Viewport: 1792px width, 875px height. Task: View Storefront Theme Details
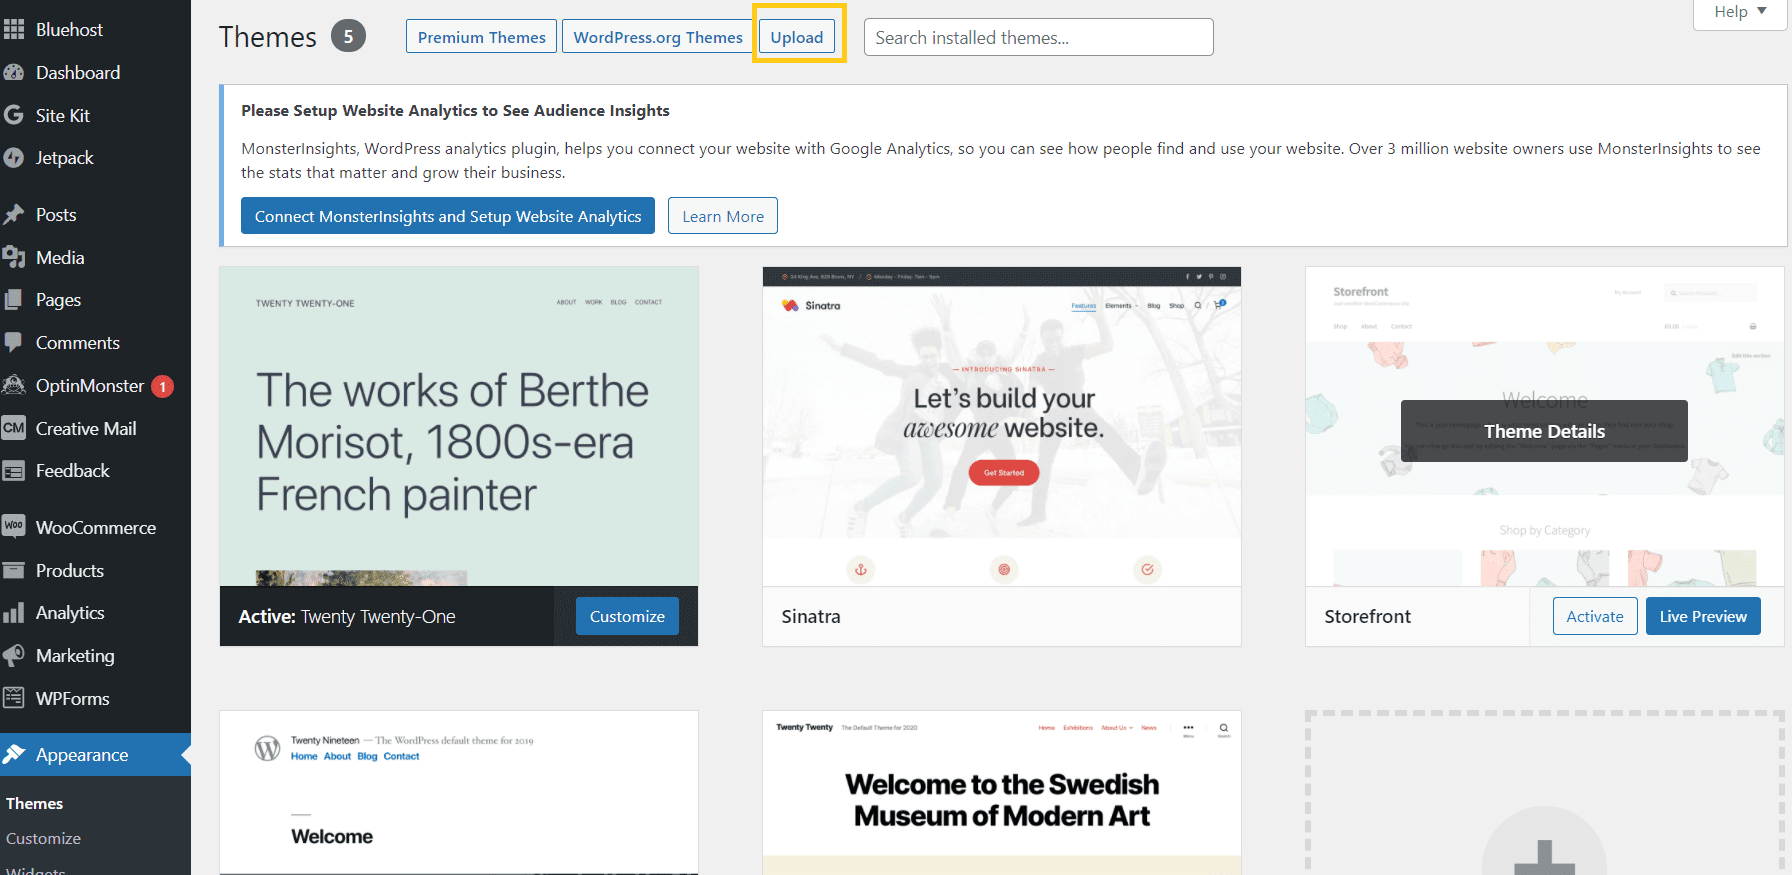[1544, 431]
